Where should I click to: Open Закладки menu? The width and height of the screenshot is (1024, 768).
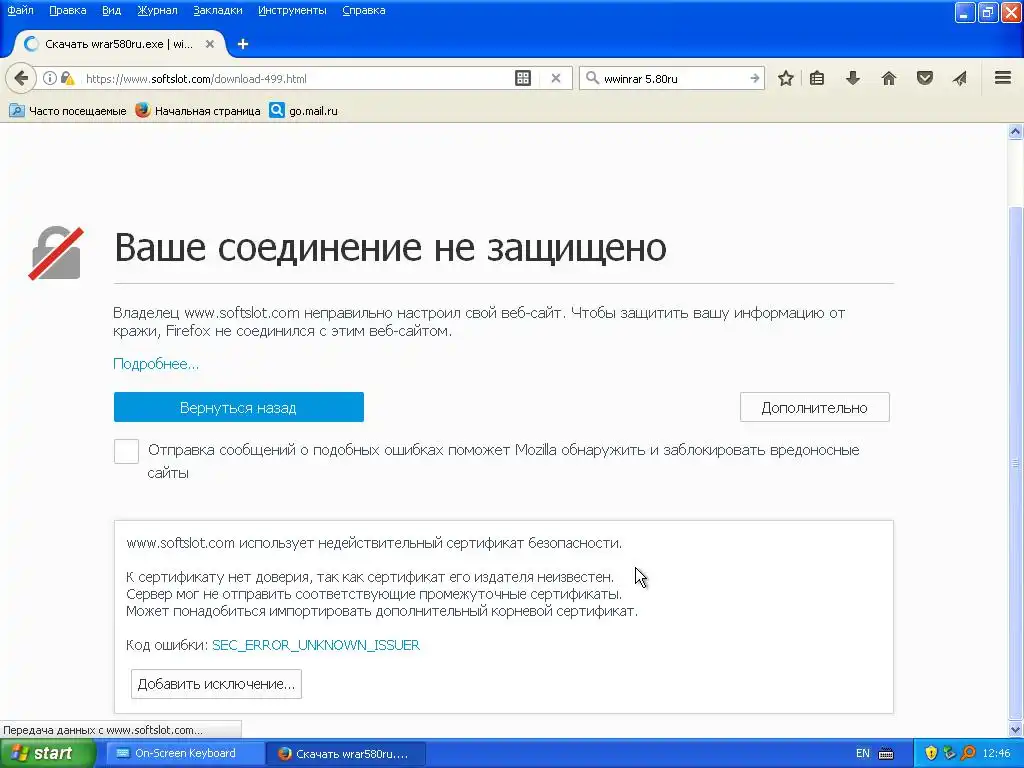coord(217,10)
